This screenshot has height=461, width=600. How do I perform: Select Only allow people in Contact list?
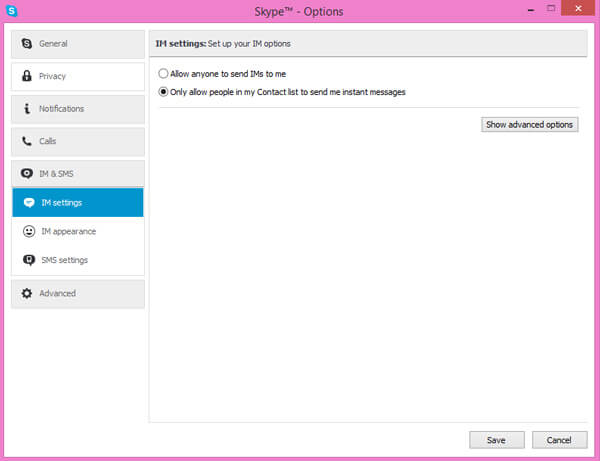point(164,92)
